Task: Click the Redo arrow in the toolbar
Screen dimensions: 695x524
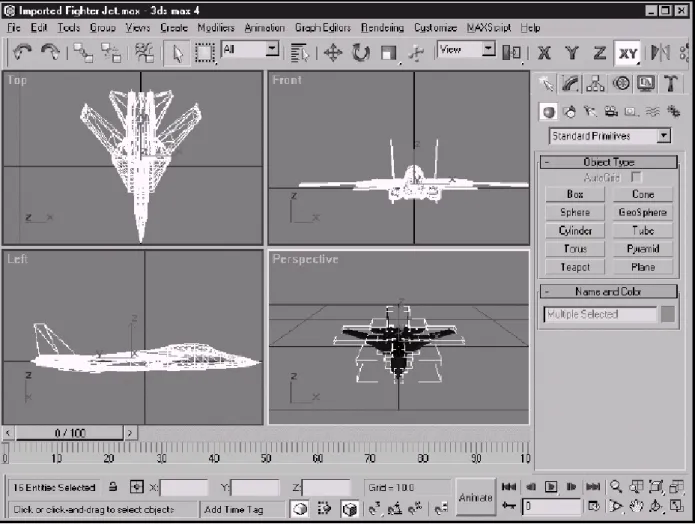Action: tap(50, 52)
